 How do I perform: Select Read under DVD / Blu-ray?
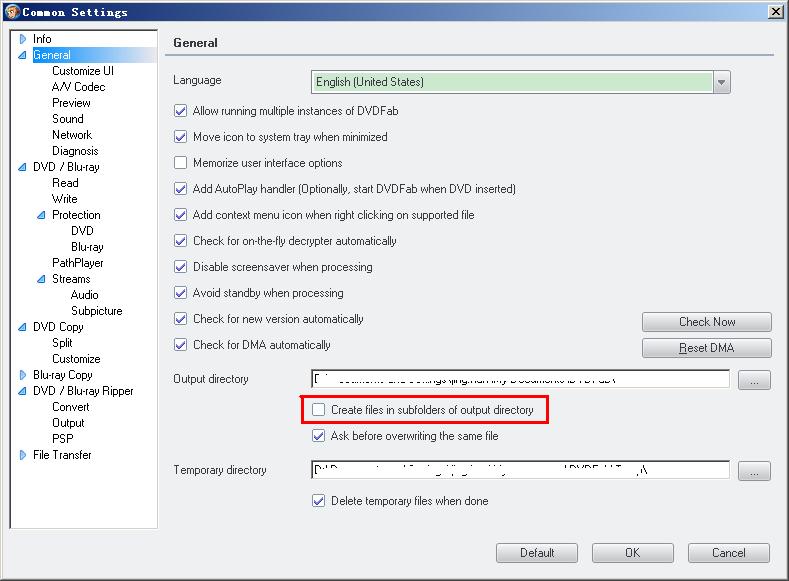(65, 183)
